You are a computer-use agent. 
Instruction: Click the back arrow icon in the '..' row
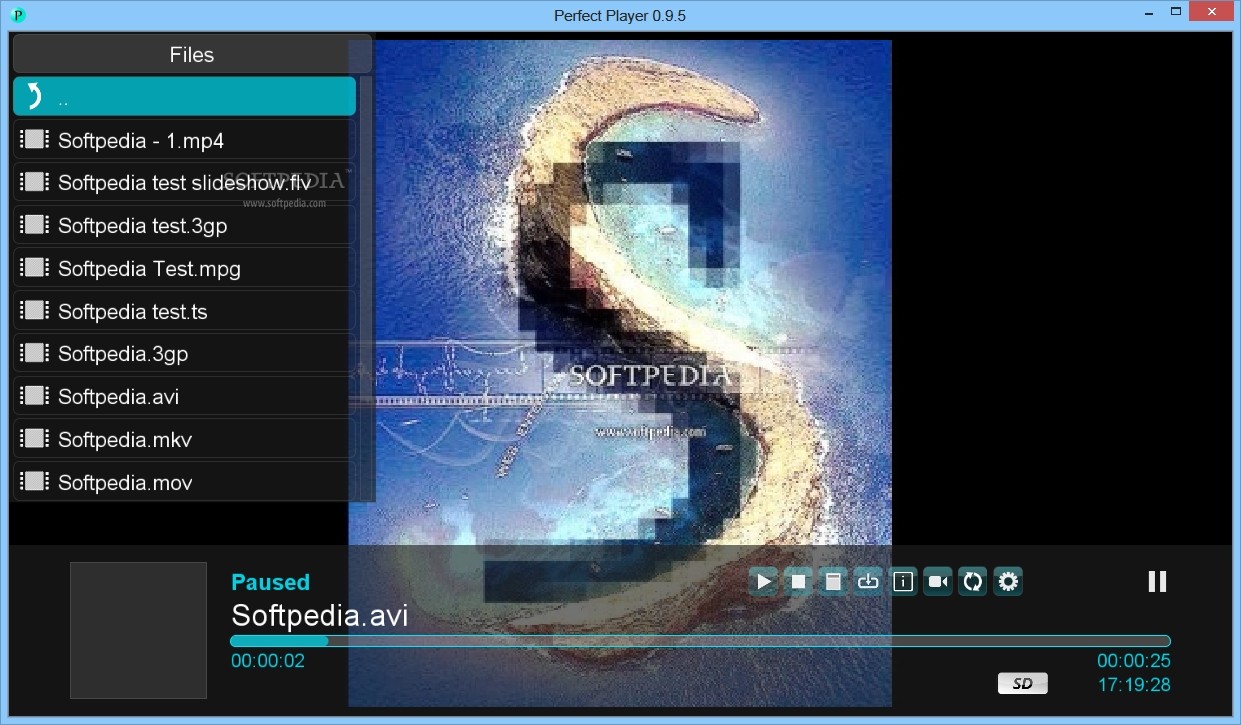click(x=34, y=96)
